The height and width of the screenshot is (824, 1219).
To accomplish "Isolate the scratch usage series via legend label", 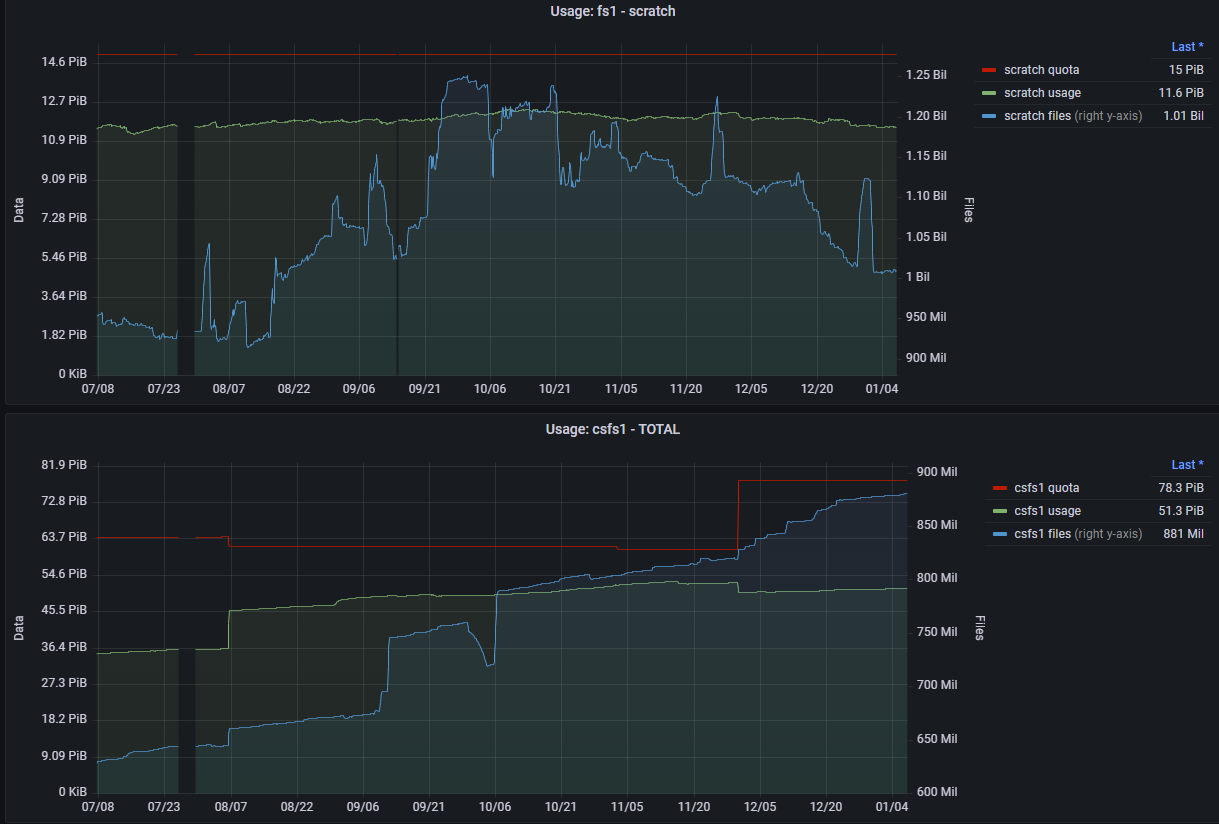I will 1042,93.
